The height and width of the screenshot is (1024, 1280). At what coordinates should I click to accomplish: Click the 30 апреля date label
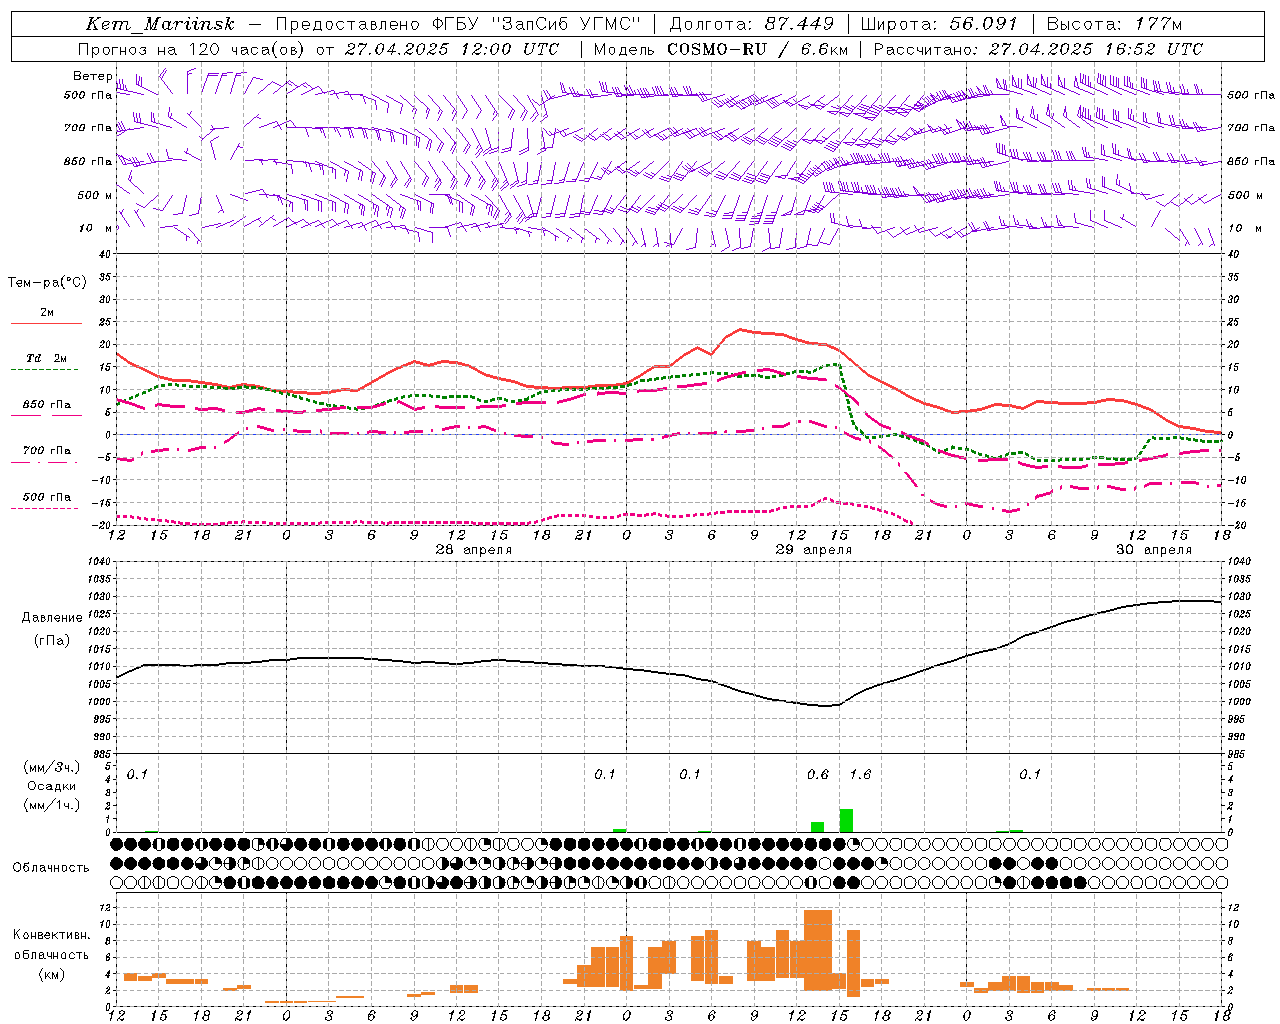pos(1154,550)
